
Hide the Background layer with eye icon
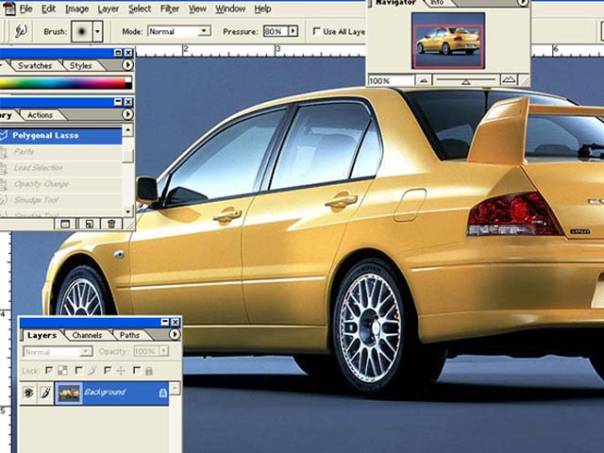[28, 393]
